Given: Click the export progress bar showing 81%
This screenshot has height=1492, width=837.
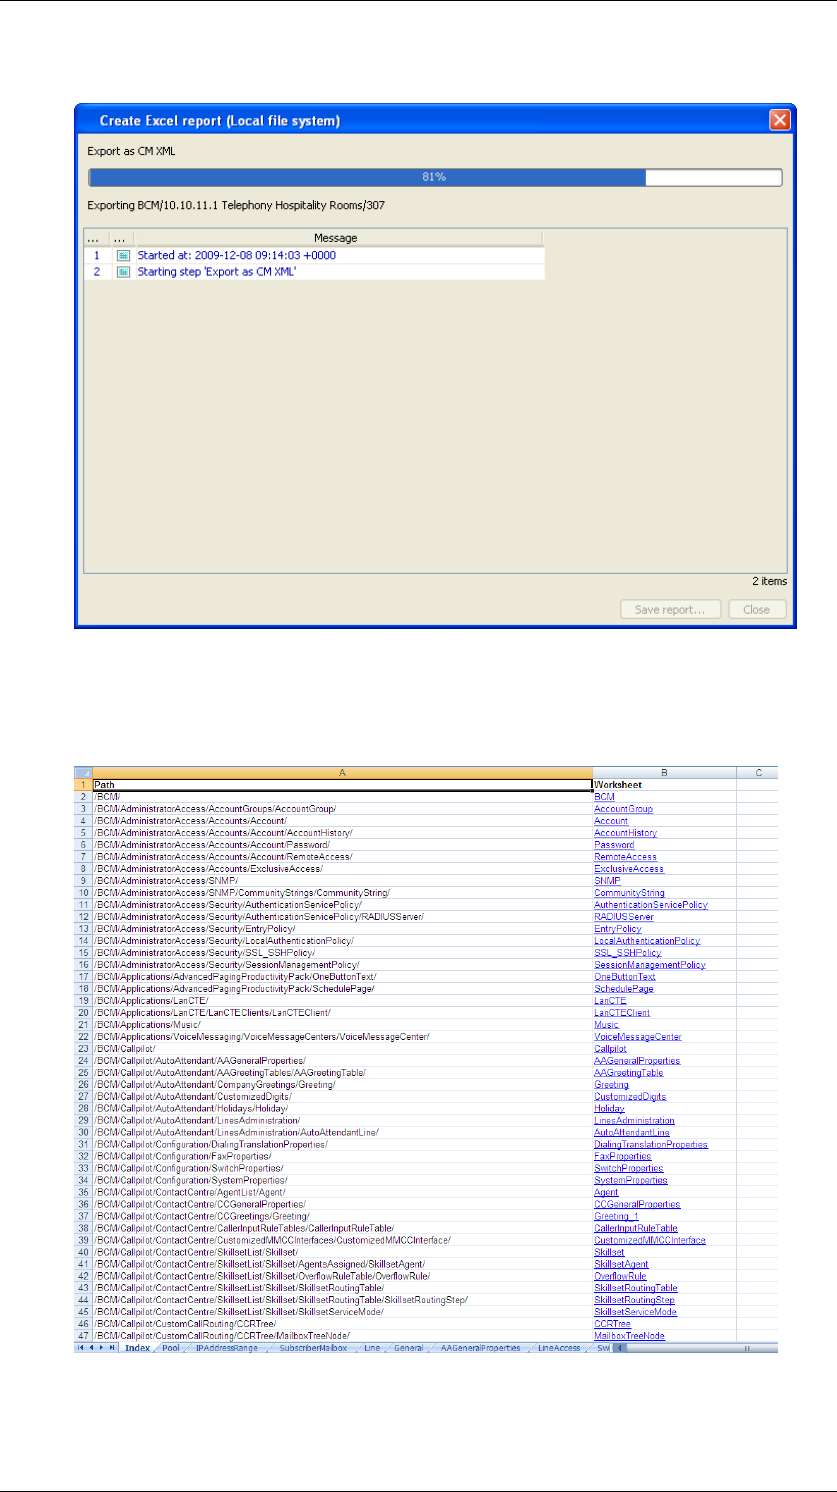Looking at the screenshot, I should coord(435,177).
